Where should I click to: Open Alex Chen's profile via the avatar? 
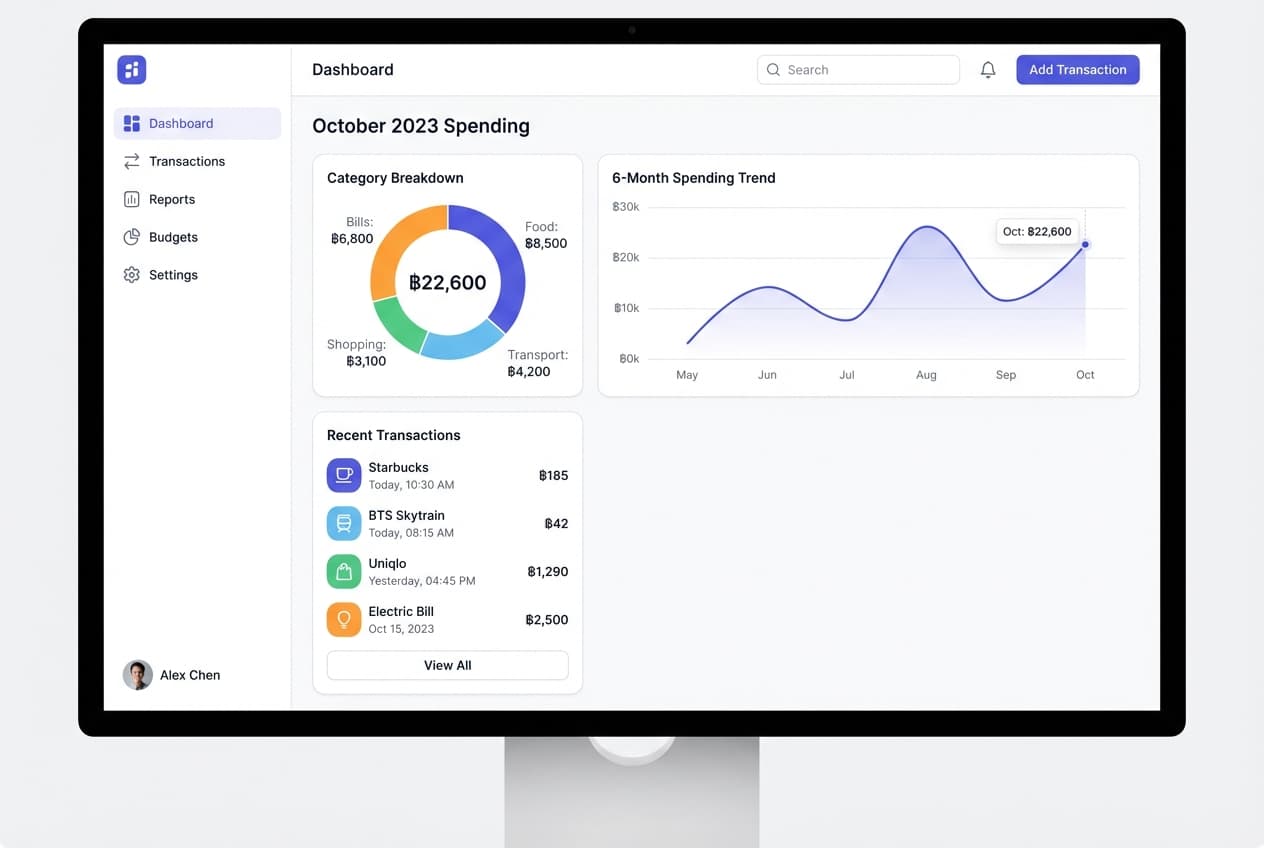(x=137, y=675)
